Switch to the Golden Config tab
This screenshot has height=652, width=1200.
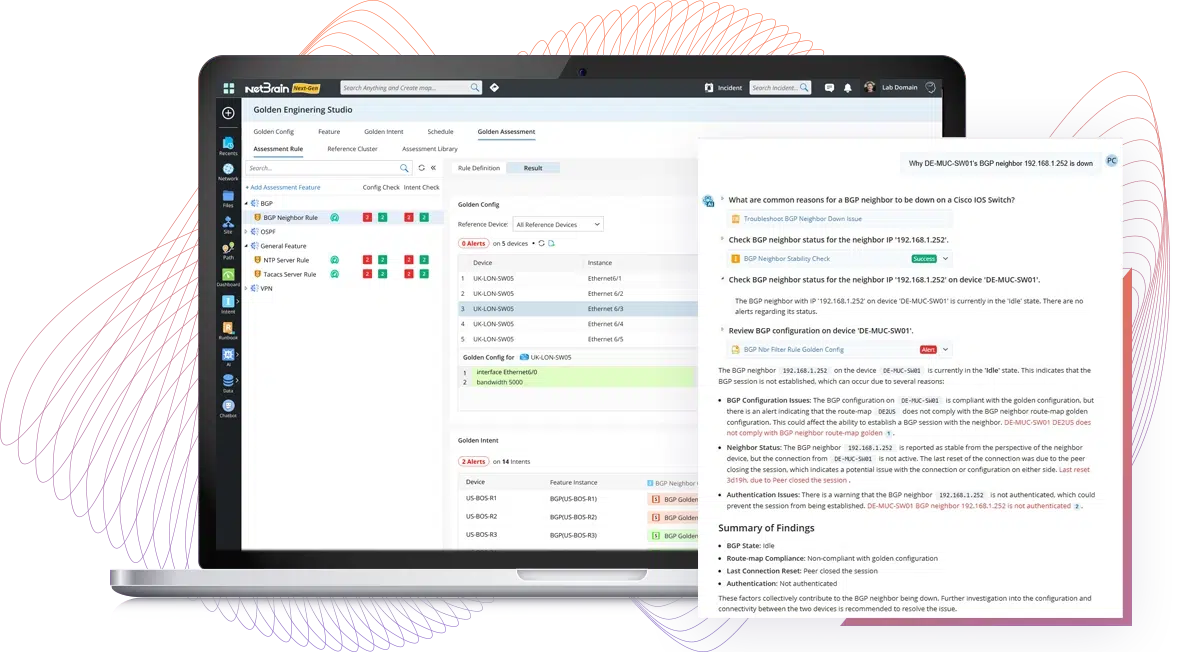(x=273, y=132)
